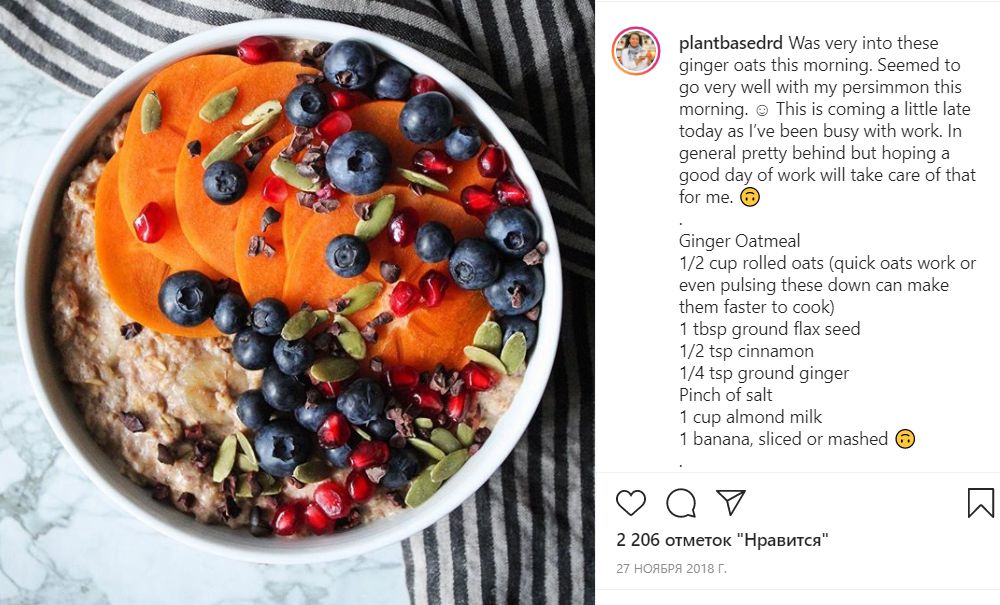Screen dimensions: 1000x605
Task: Share the post with the paper plane icon
Action: 731,502
